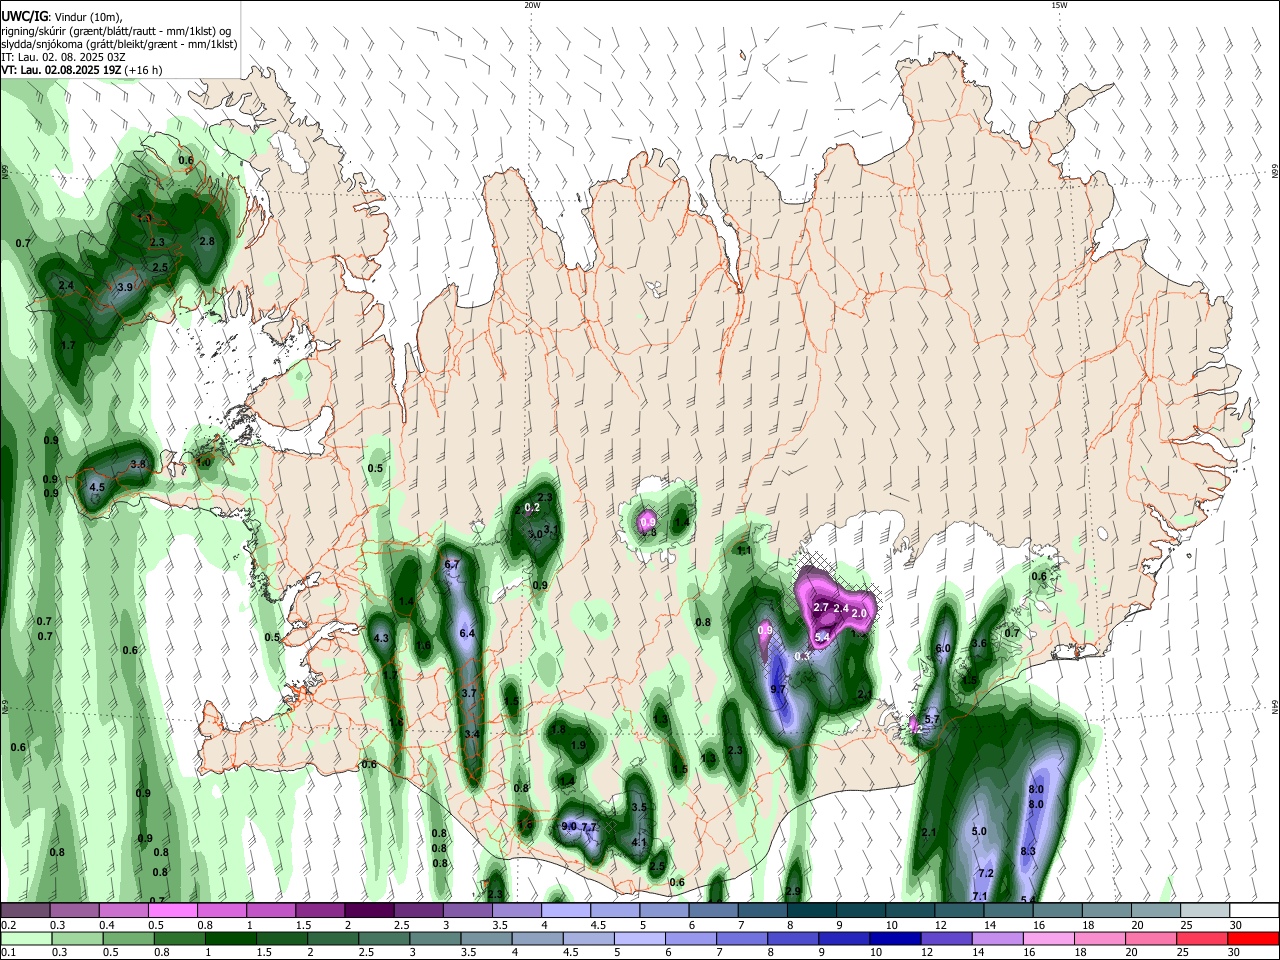
Task: Click the 4.1 precipitation value
Action: 639,843
